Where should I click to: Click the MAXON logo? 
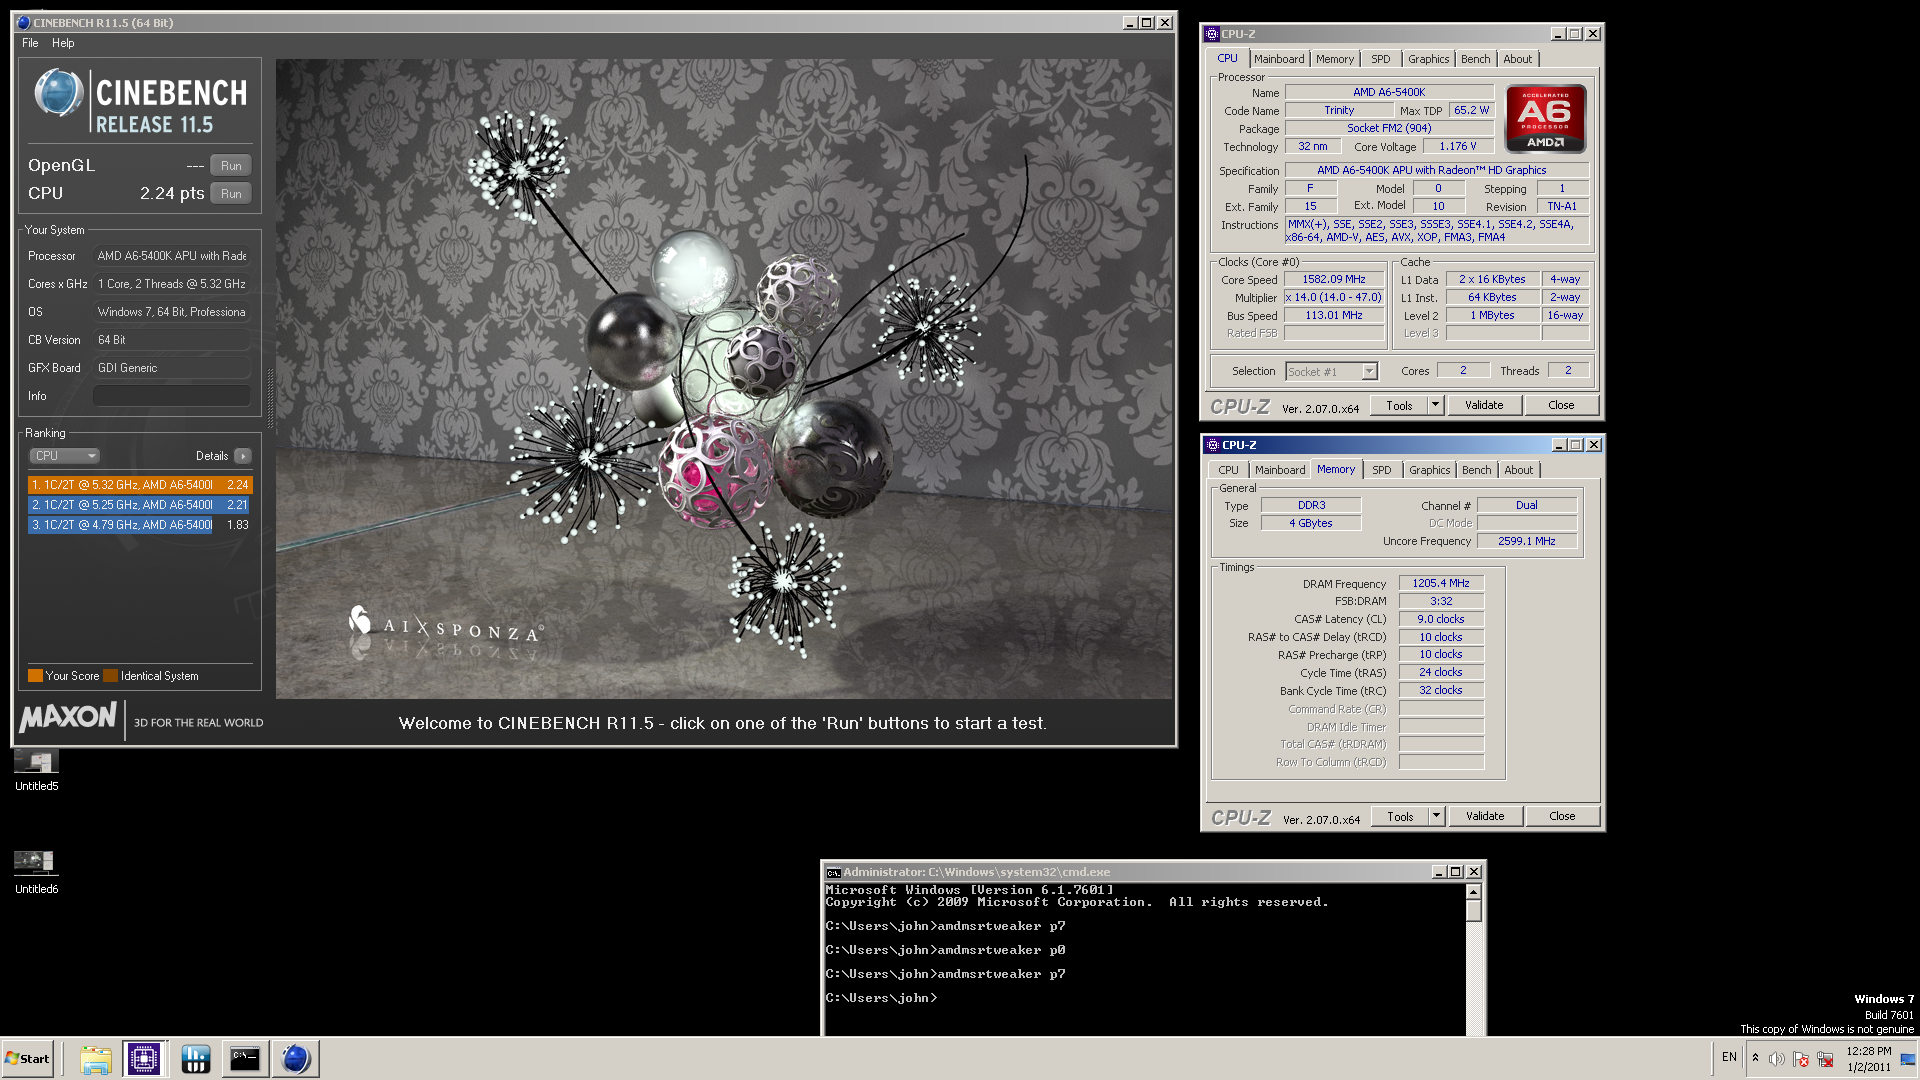[68, 717]
